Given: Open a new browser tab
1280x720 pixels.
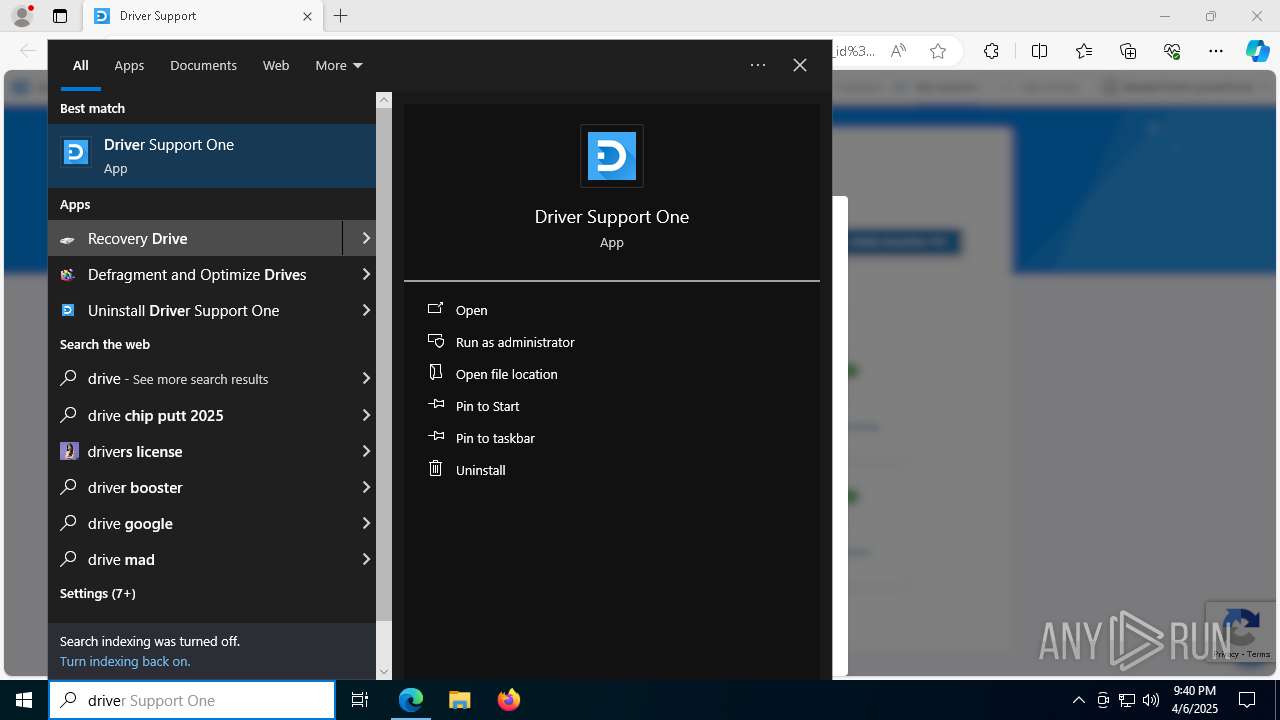Looking at the screenshot, I should tap(341, 16).
